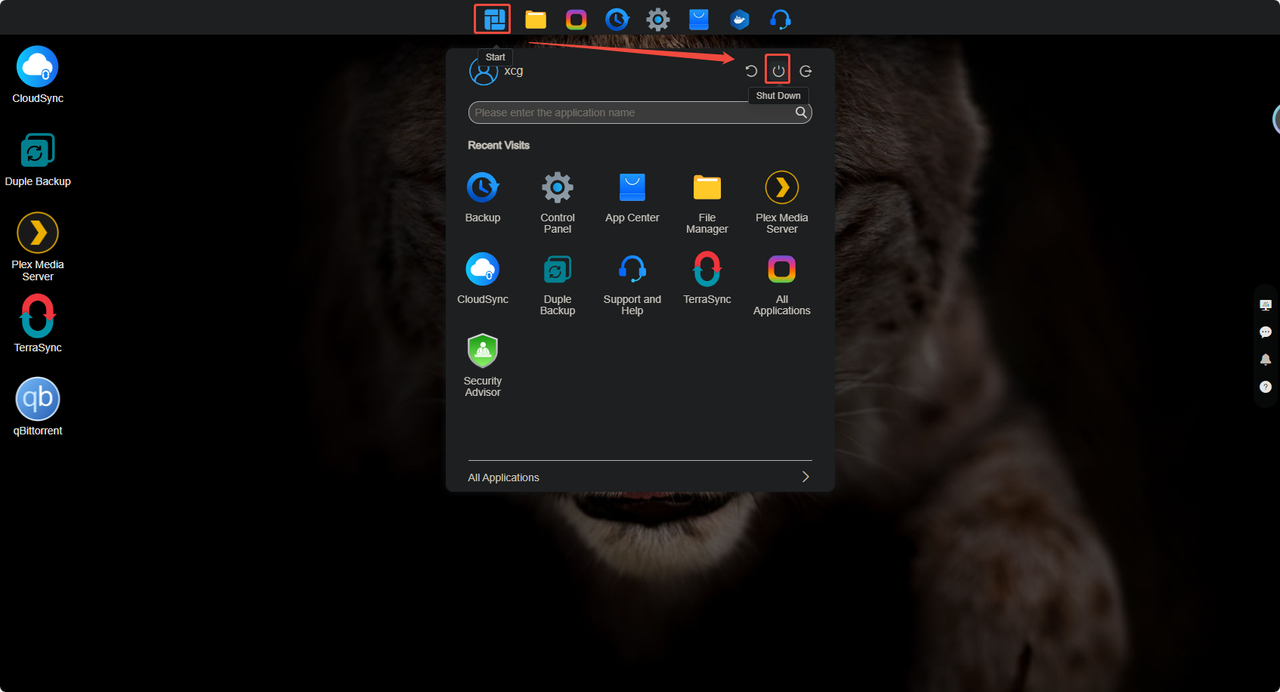
Task: Click the Recent Visits heading
Action: click(x=499, y=145)
